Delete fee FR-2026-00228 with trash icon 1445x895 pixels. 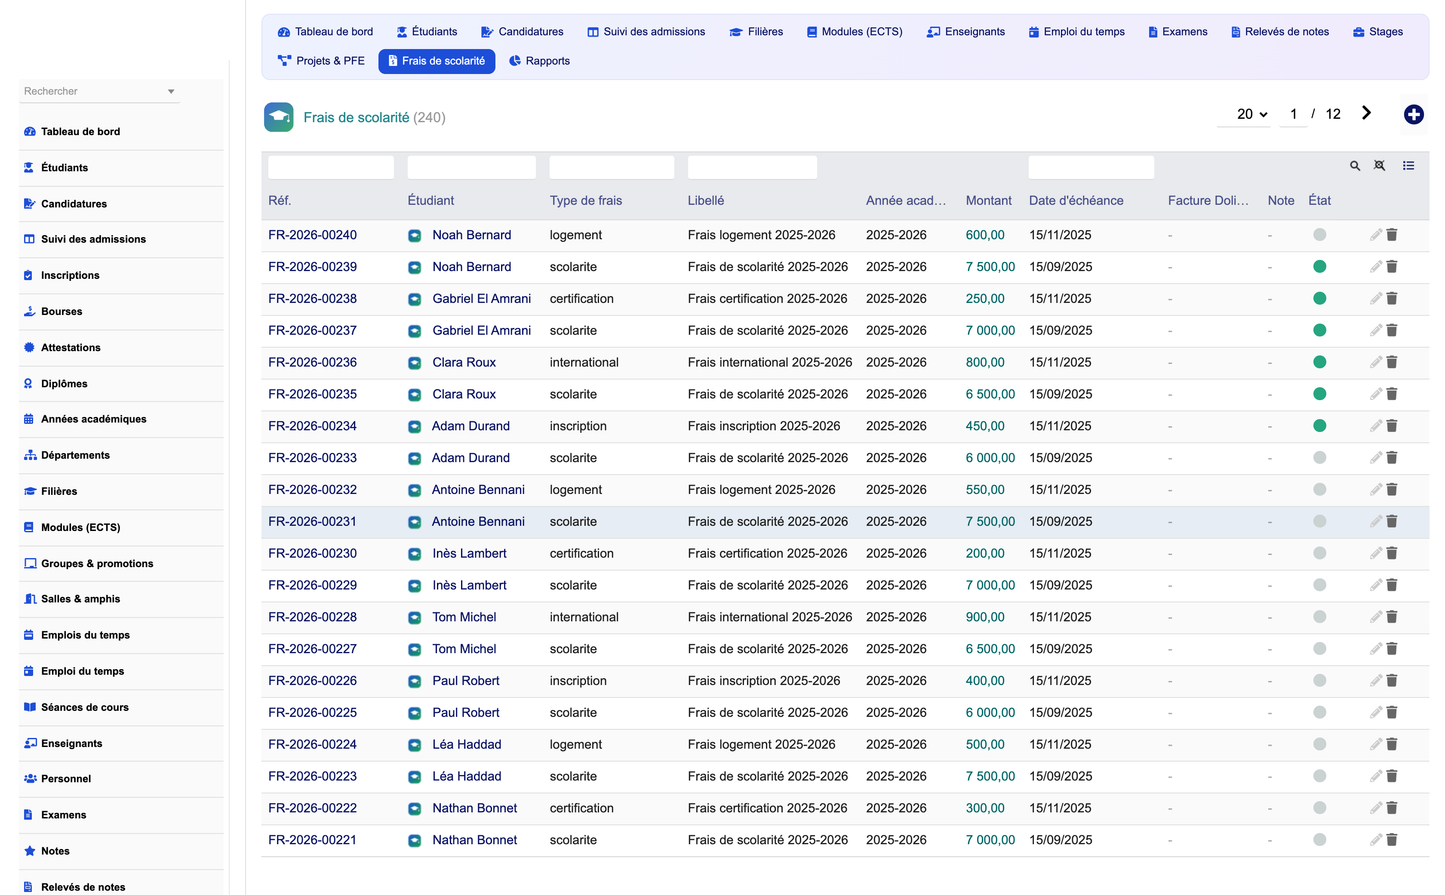click(1392, 617)
